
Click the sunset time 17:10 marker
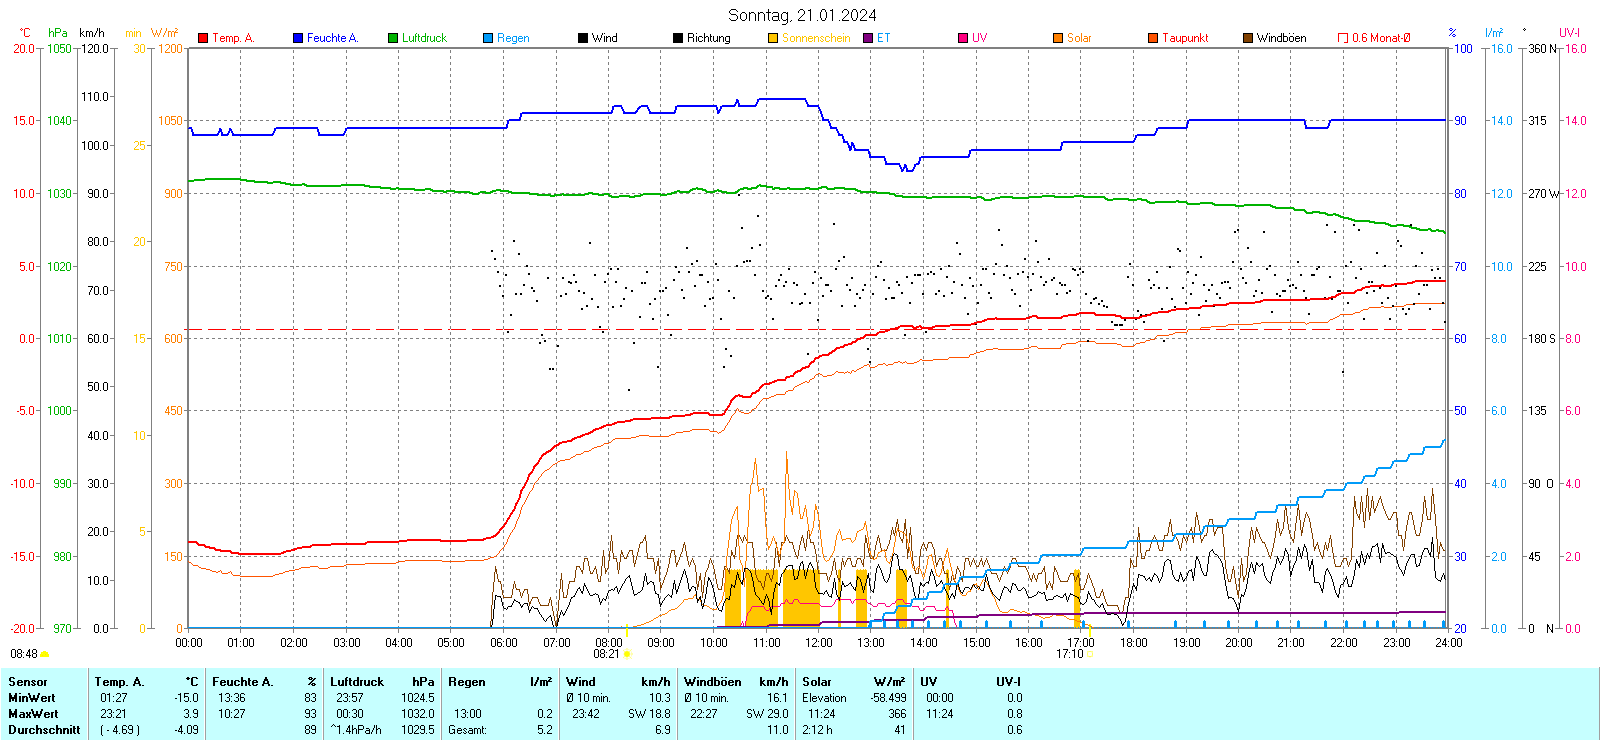pos(1070,654)
